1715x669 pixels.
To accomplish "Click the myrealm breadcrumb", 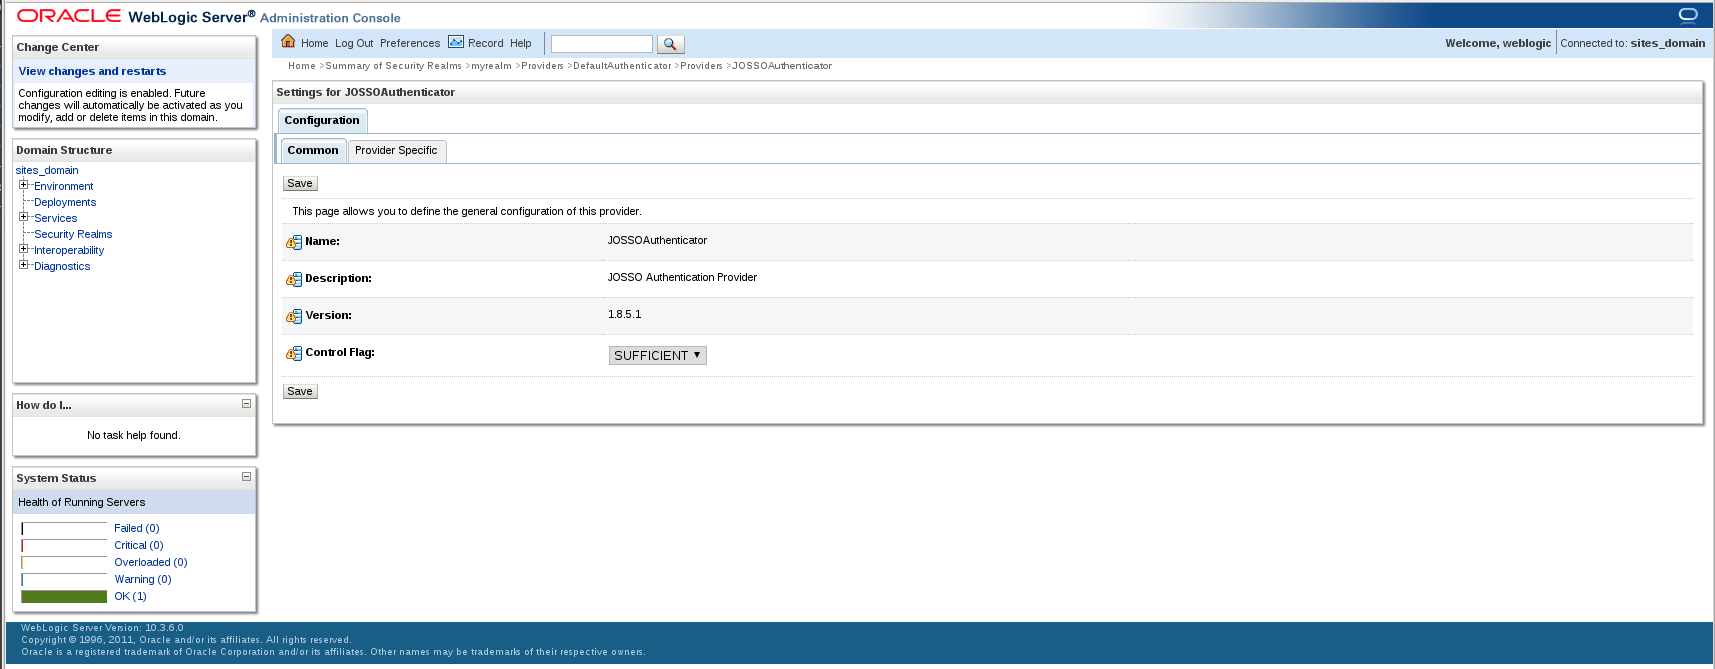I will (491, 66).
